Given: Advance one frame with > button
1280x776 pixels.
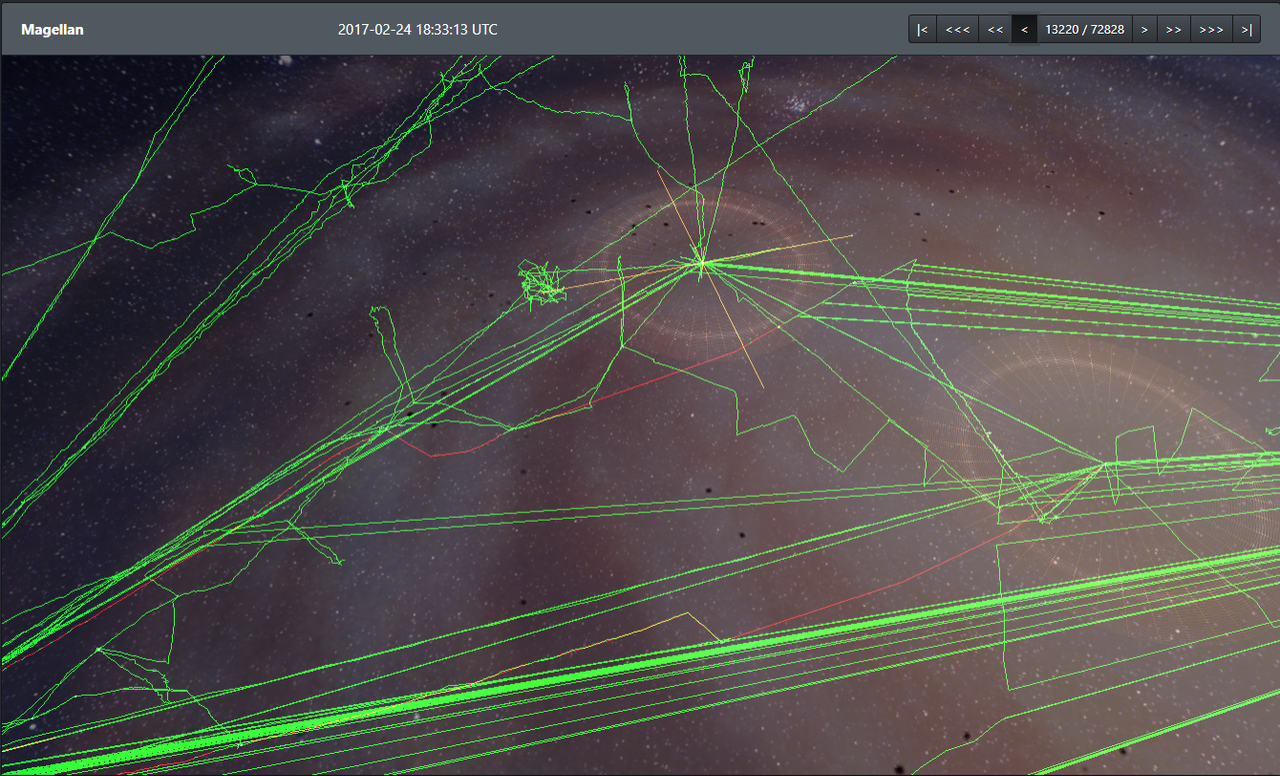Looking at the screenshot, I should pyautogui.click(x=1144, y=29).
